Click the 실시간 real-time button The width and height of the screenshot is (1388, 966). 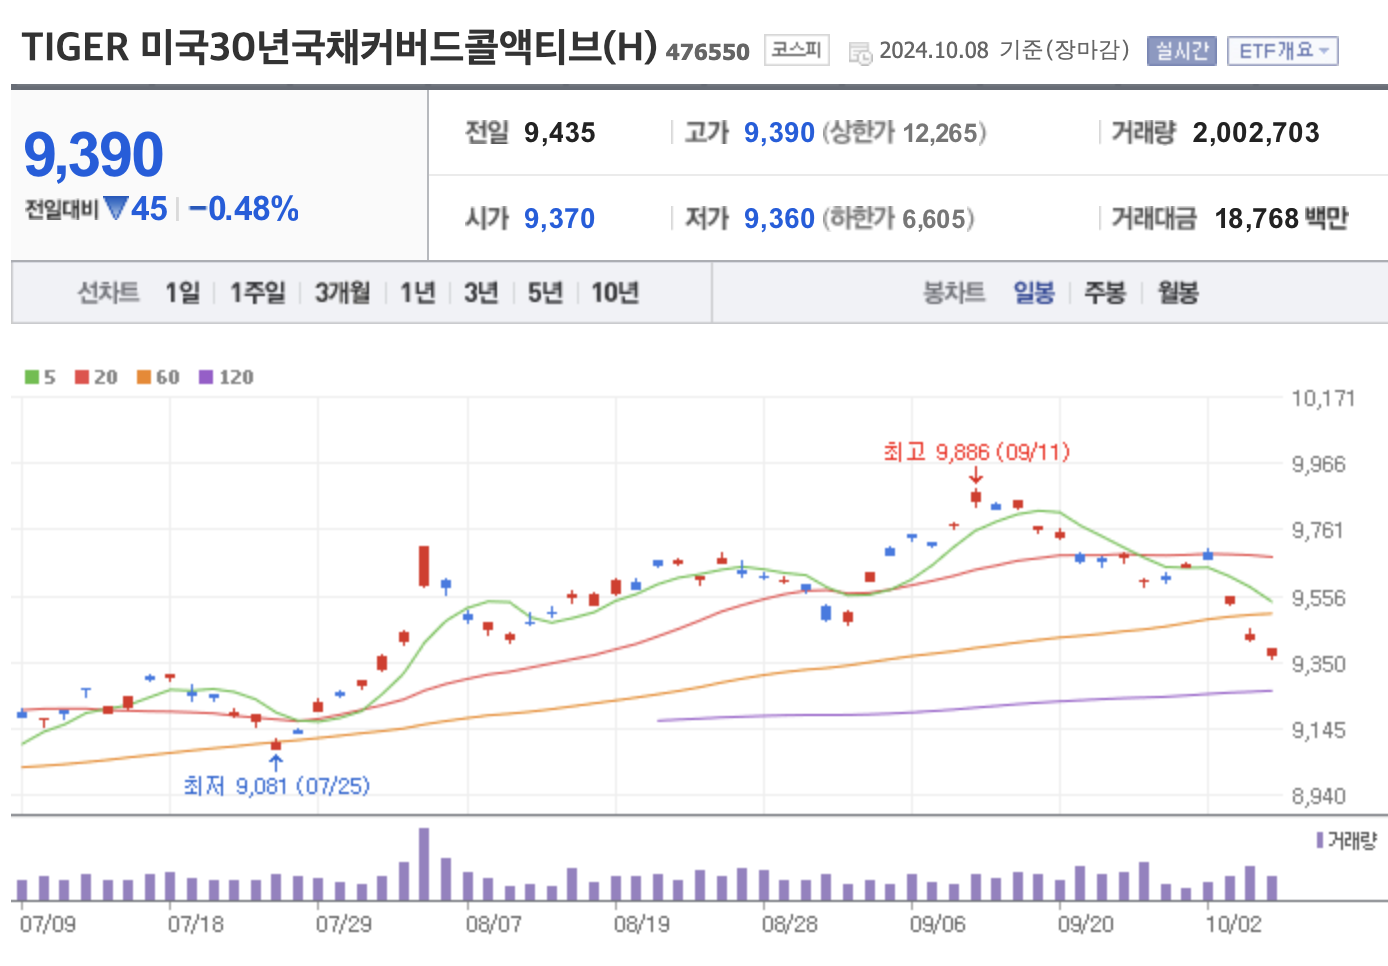1181,50
